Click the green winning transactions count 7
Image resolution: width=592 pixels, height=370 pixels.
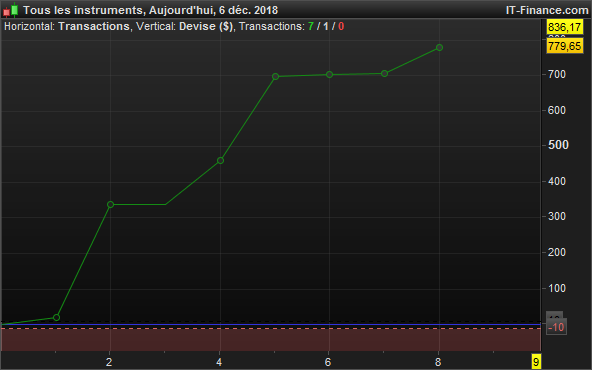click(311, 26)
